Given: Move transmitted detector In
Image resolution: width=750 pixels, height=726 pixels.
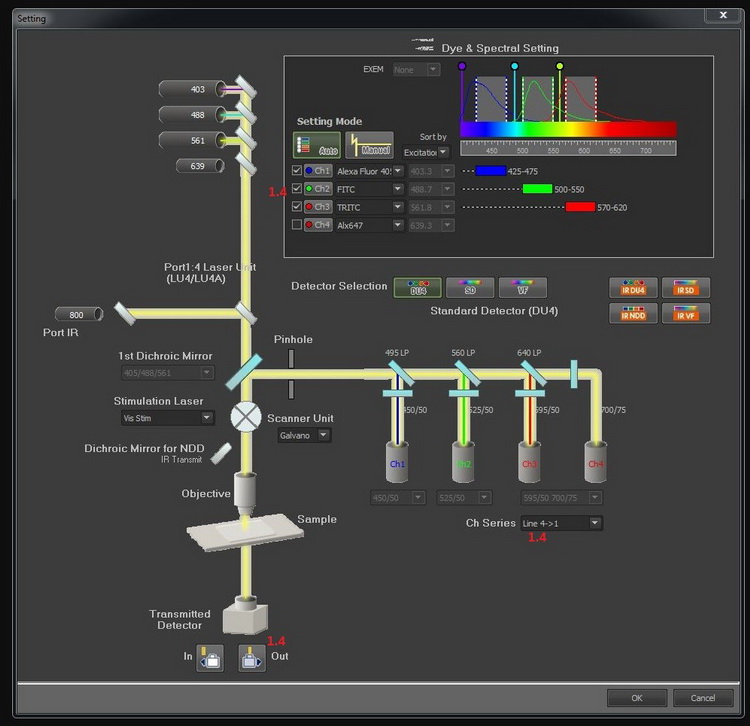Looking at the screenshot, I should pyautogui.click(x=210, y=659).
